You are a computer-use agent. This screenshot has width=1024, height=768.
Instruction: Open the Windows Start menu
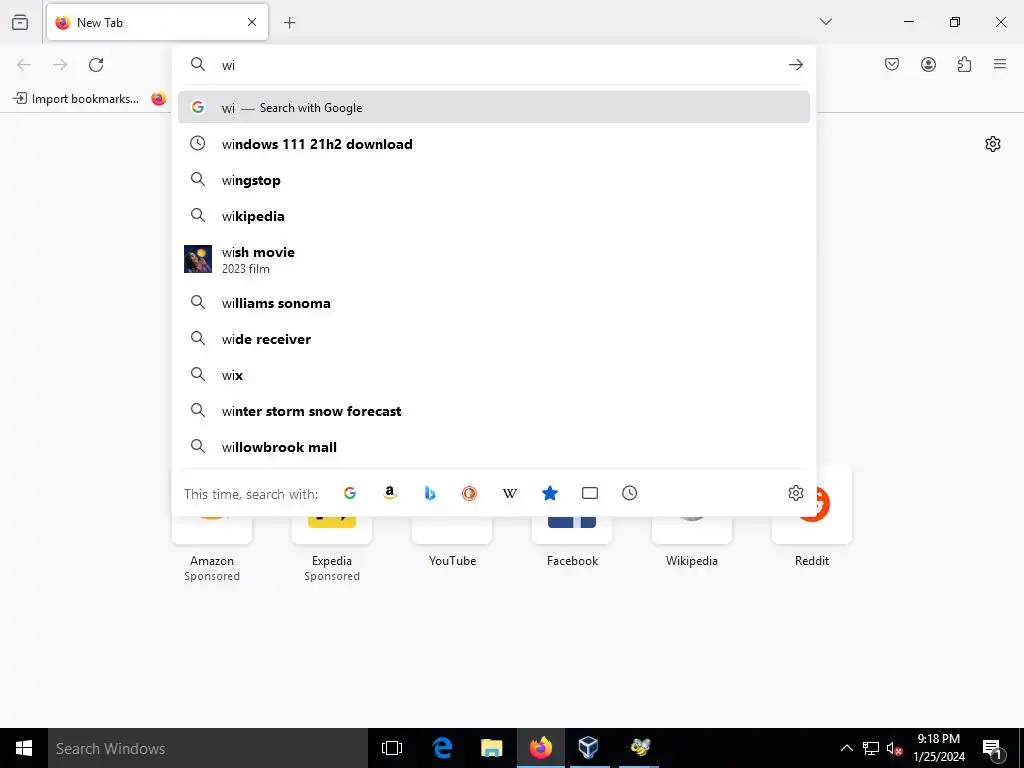24,748
